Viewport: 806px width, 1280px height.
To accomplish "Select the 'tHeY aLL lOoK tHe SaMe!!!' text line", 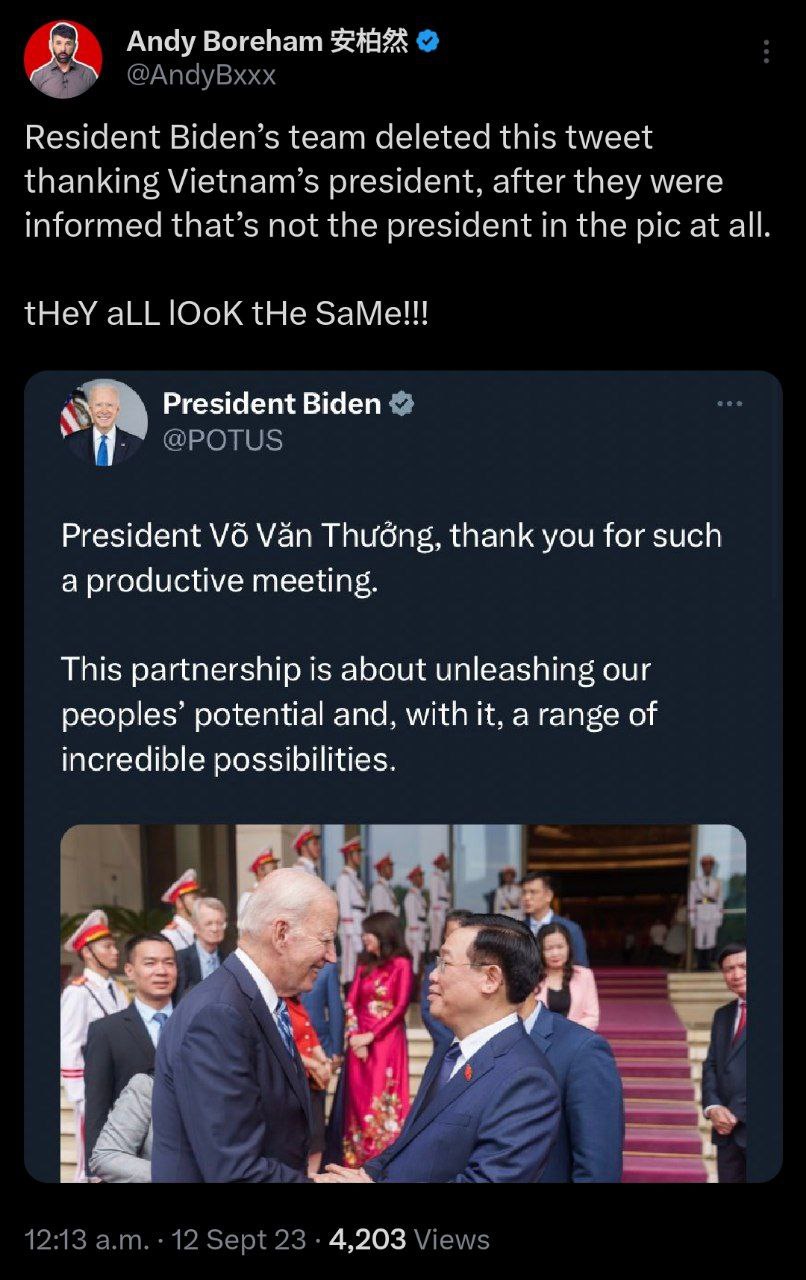I will click(226, 315).
